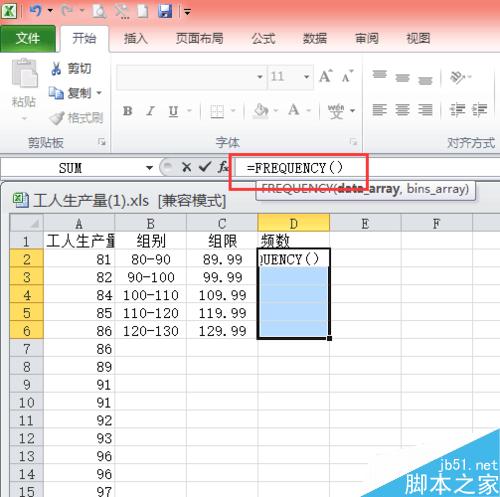
Task: Open the 剪贴板 dialog launcher
Action: pos(102,142)
